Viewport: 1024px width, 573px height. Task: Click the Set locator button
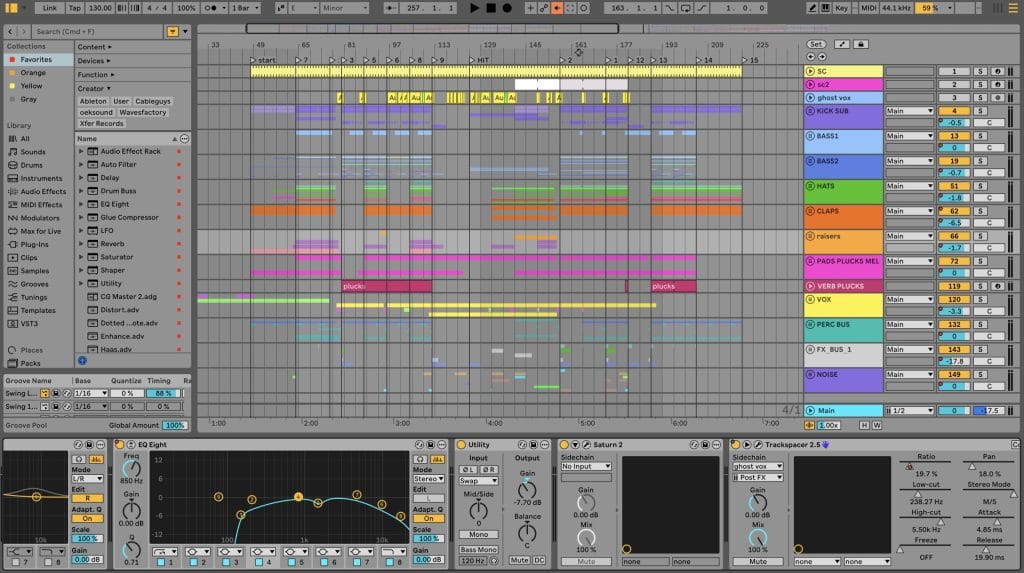[x=816, y=44]
